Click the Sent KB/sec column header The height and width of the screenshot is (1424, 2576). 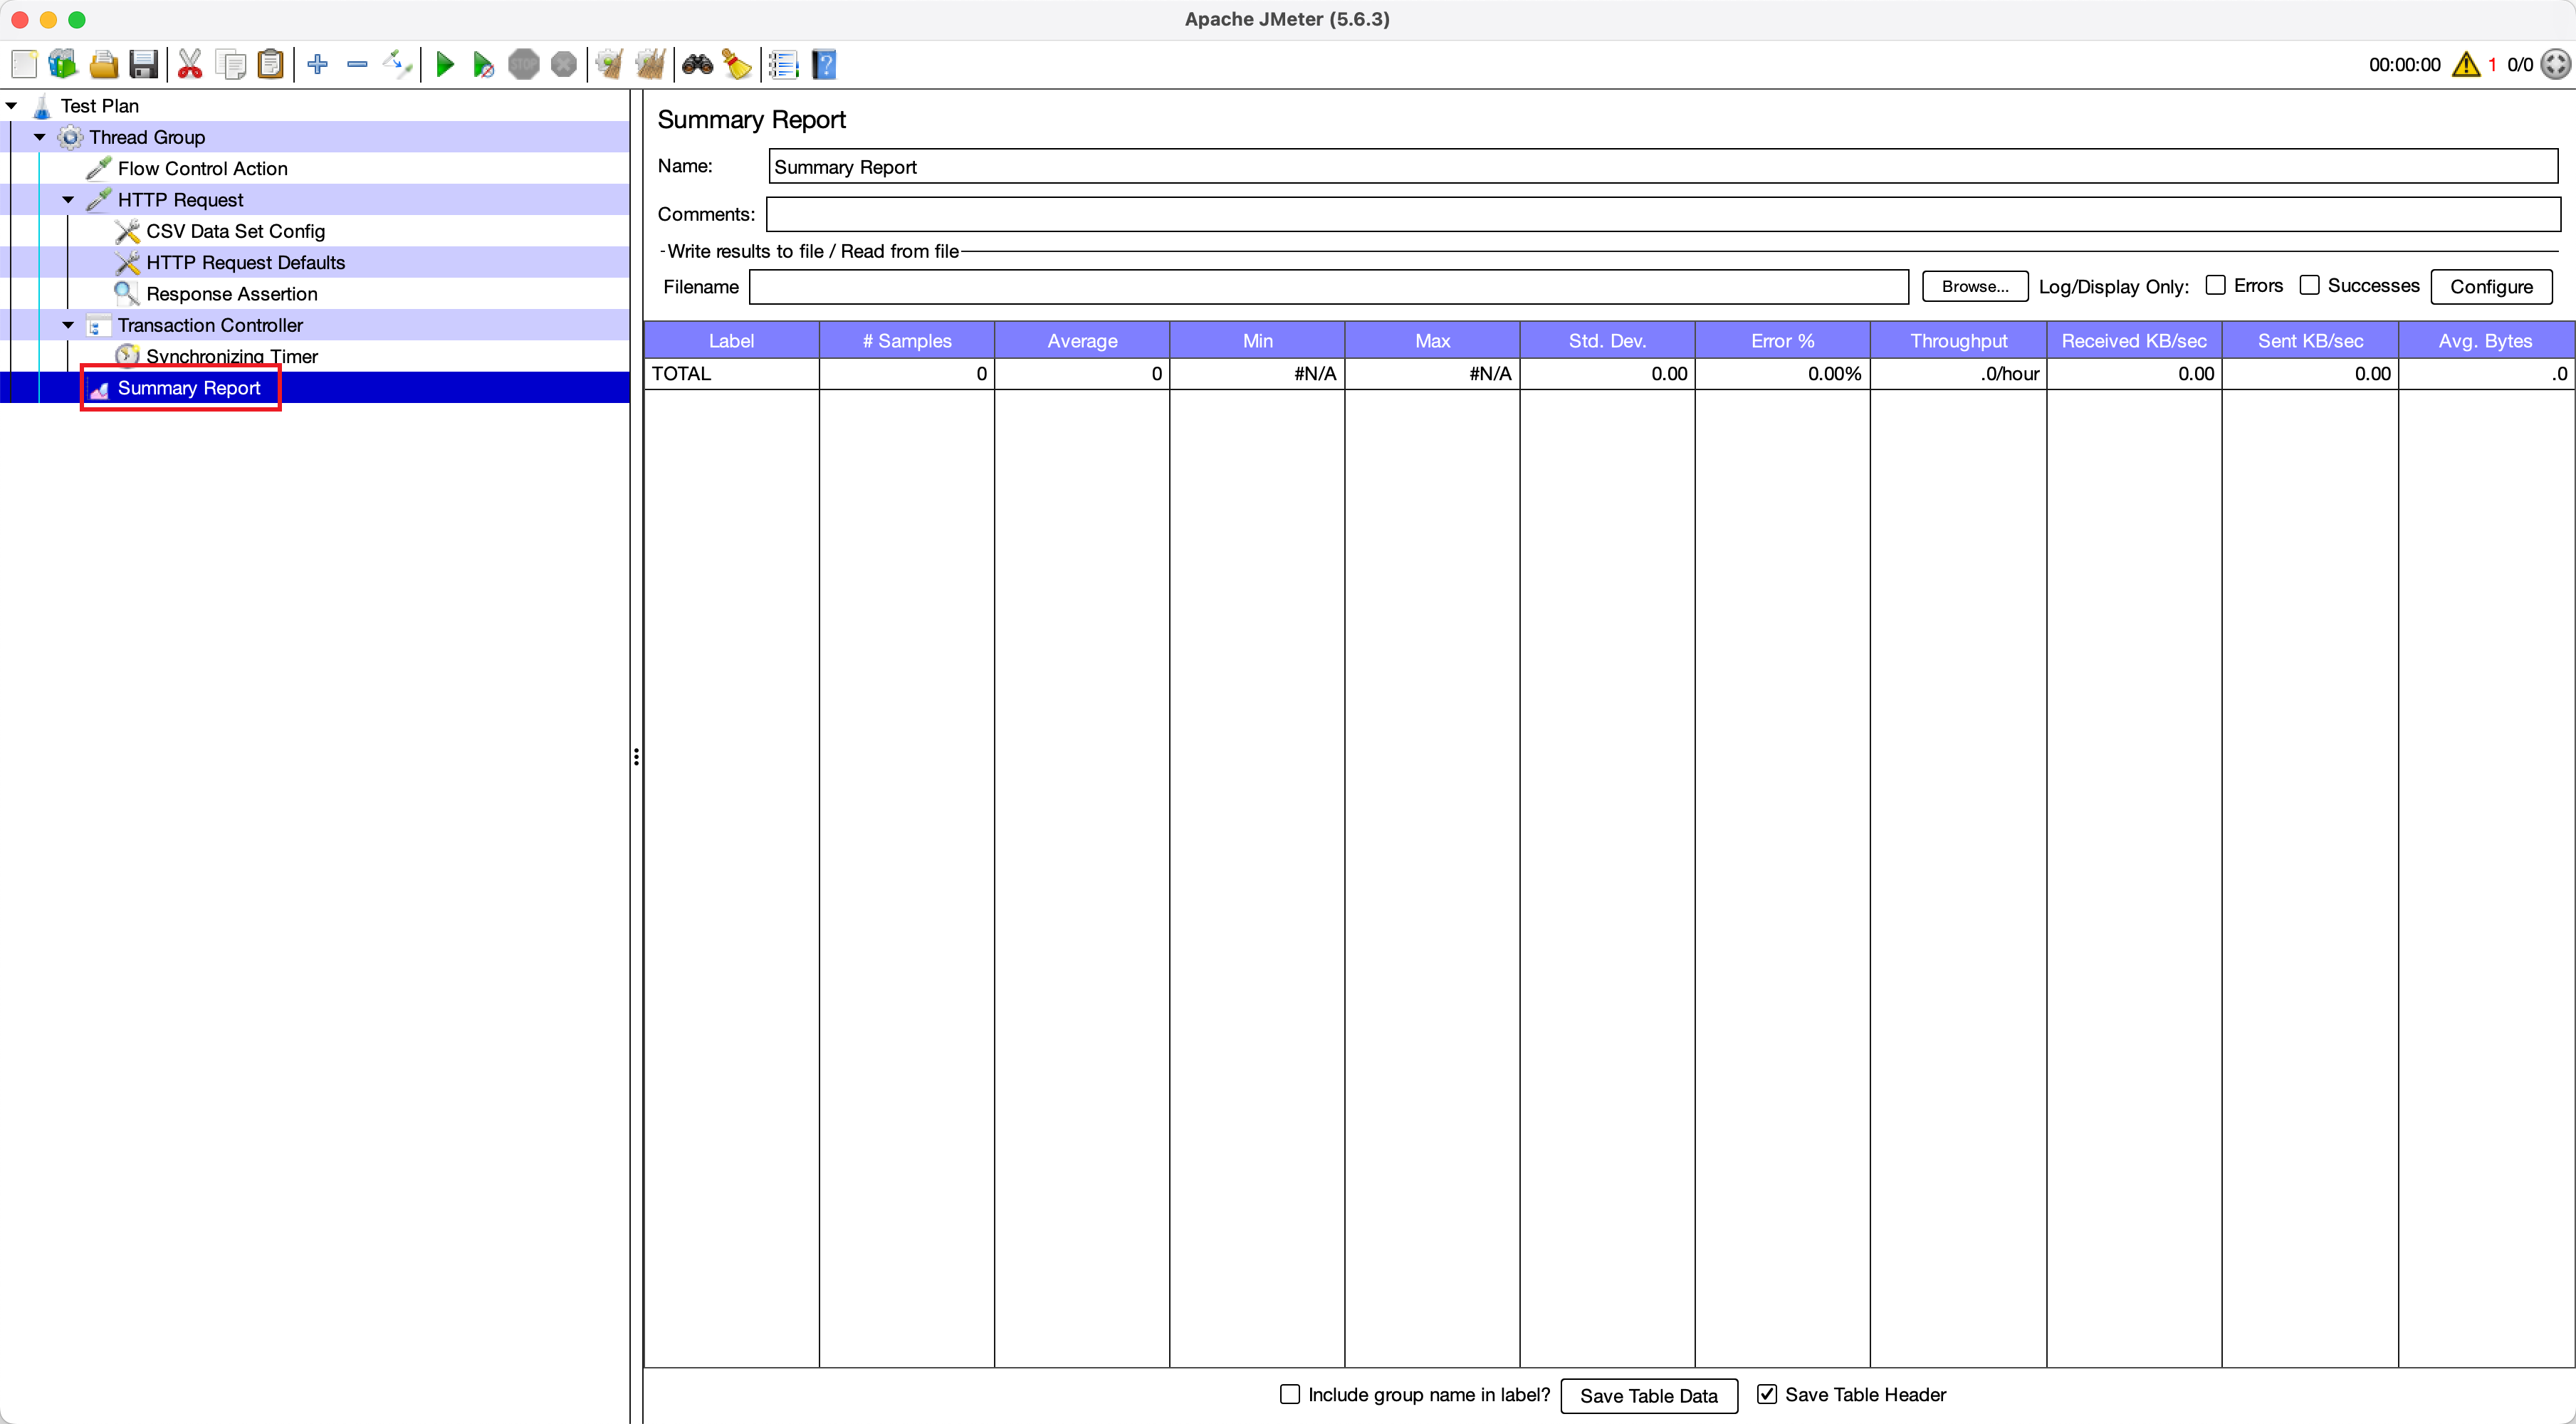click(x=2310, y=341)
